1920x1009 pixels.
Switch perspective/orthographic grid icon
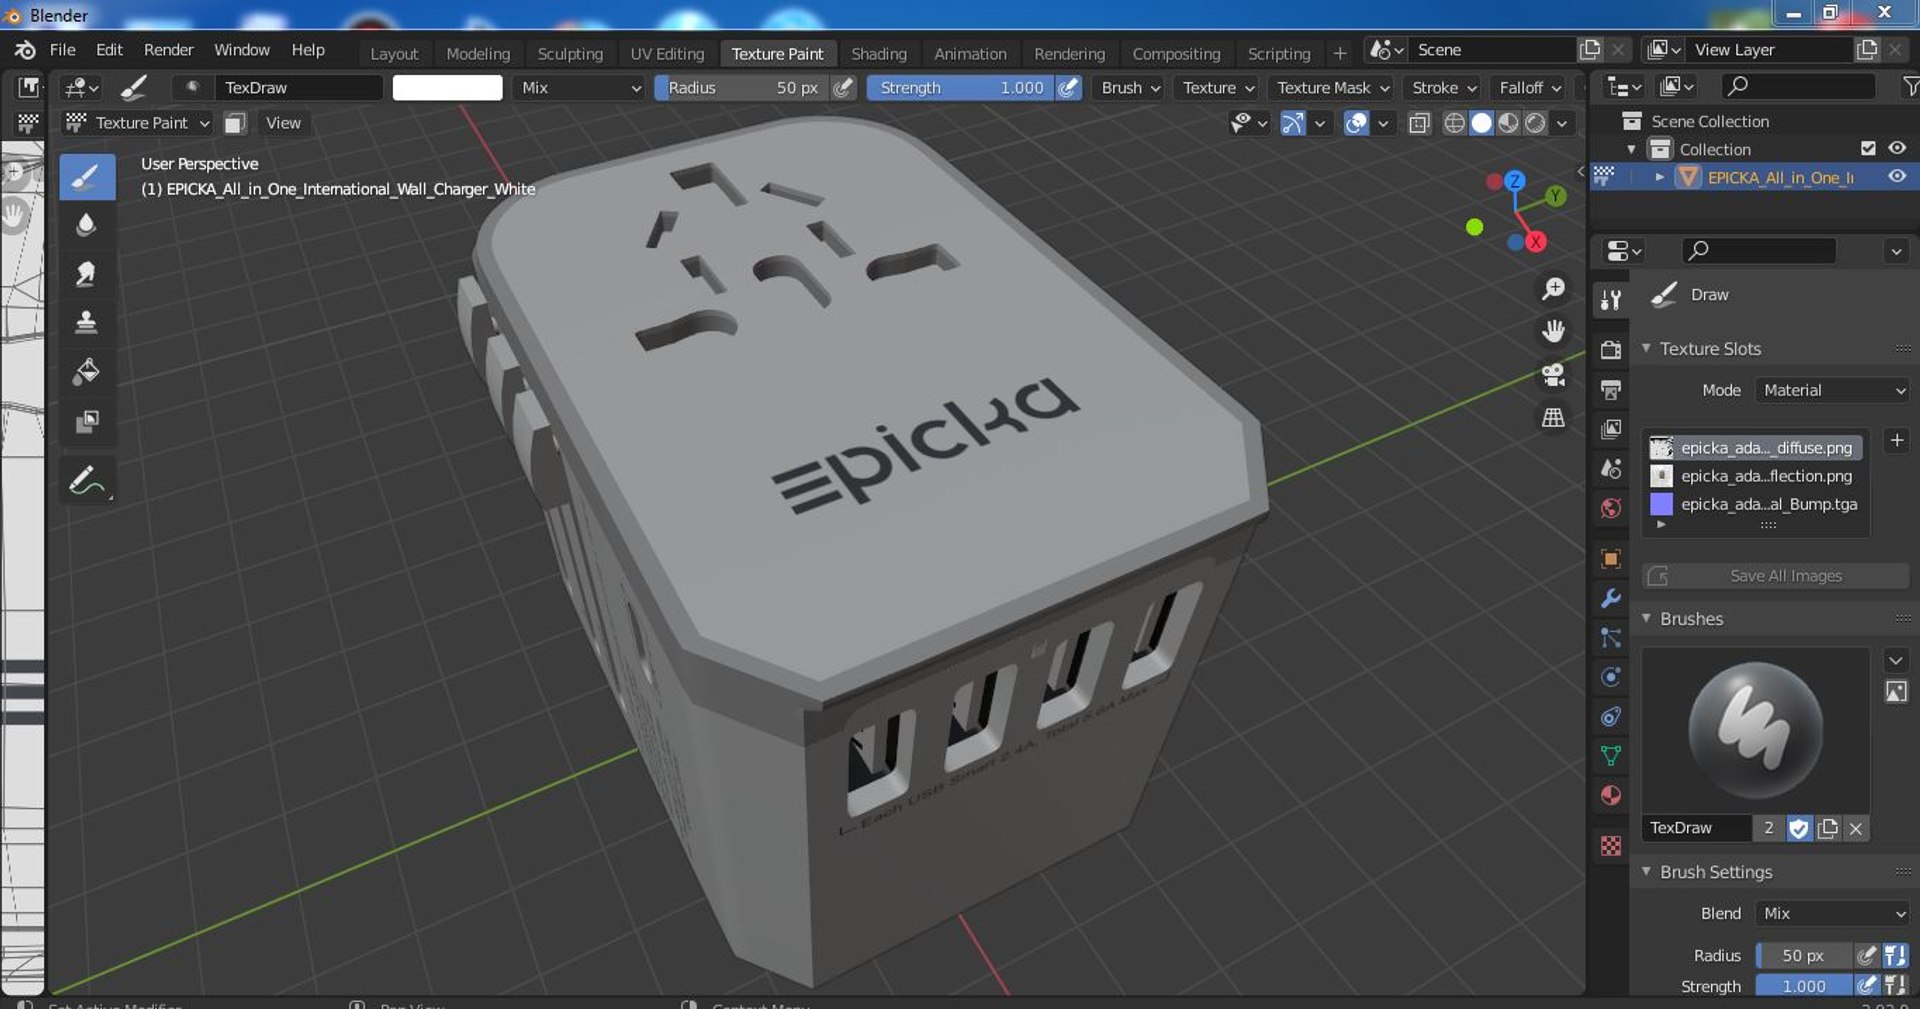(x=1553, y=417)
